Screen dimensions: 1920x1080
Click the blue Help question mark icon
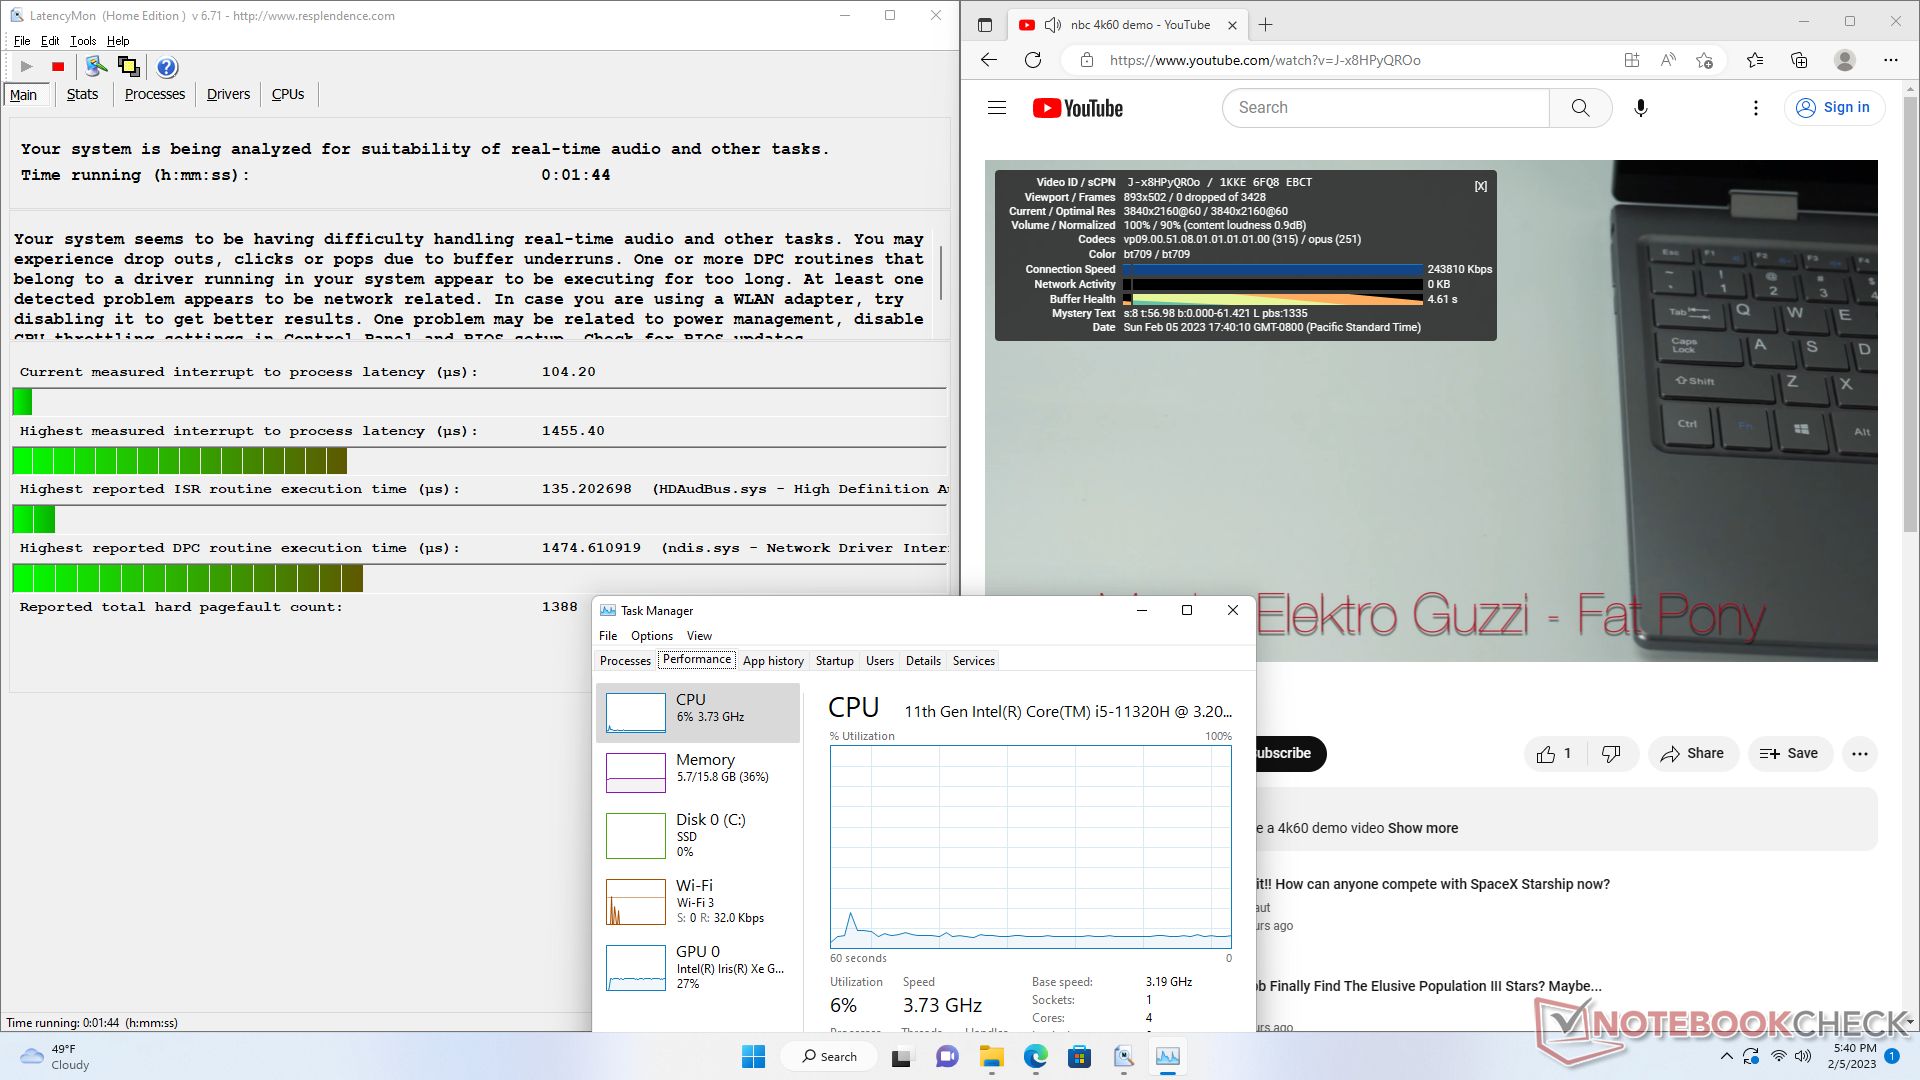point(167,67)
